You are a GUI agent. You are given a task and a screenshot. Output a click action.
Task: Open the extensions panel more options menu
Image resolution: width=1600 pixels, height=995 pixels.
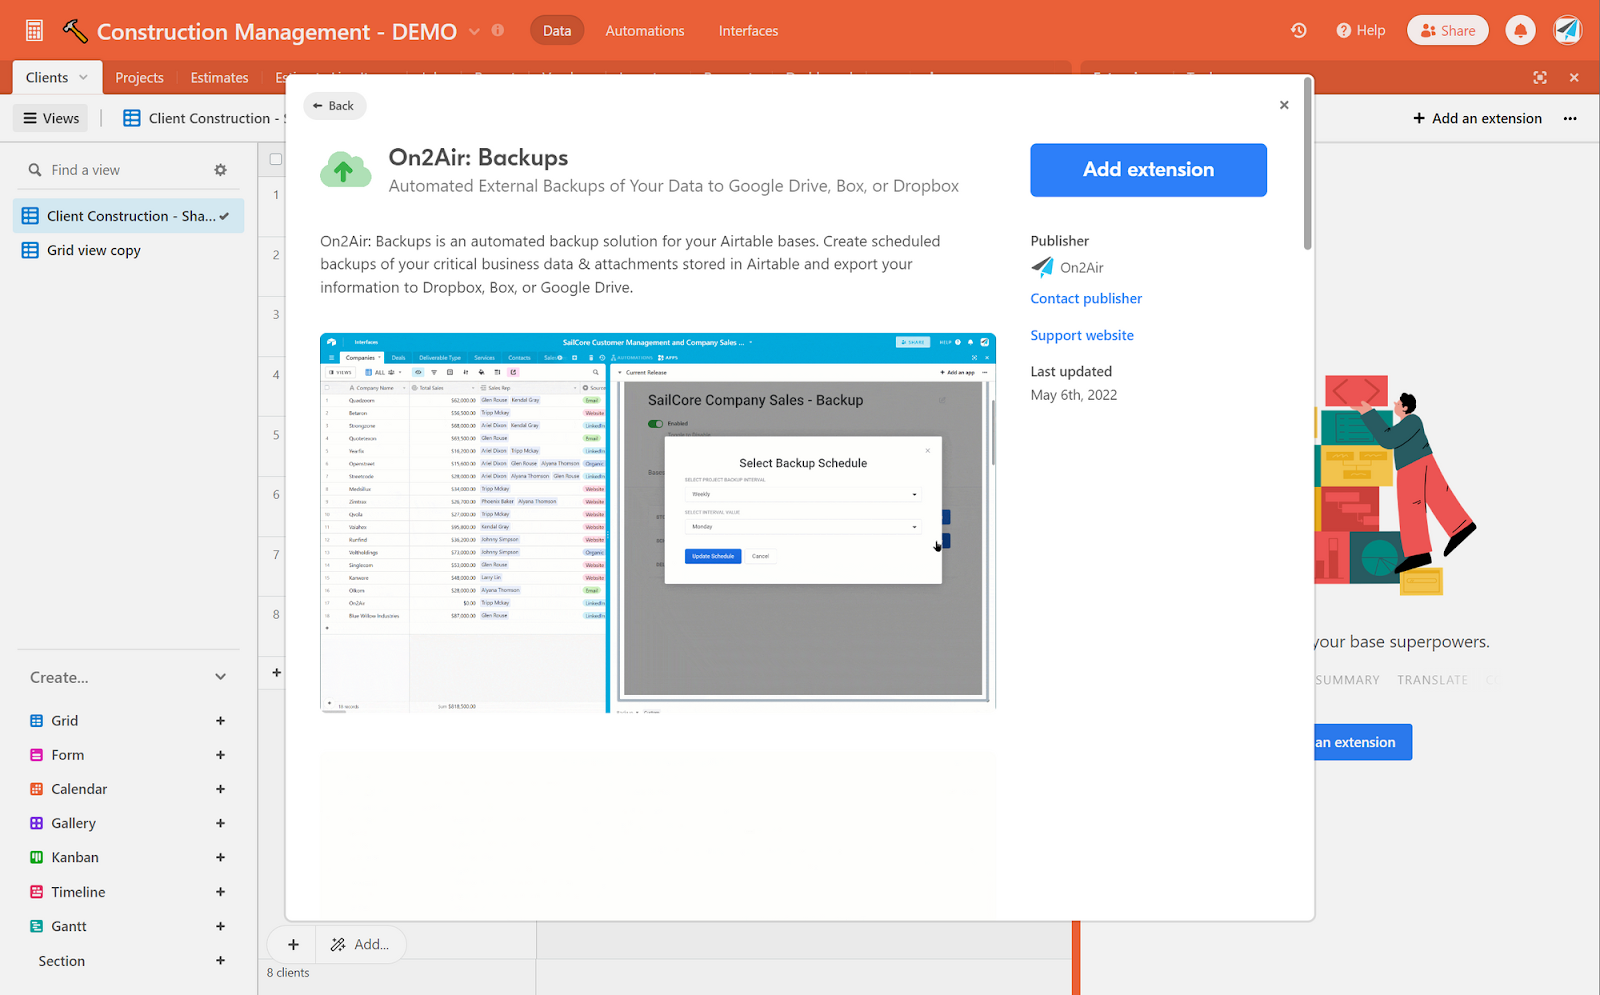pos(1570,118)
